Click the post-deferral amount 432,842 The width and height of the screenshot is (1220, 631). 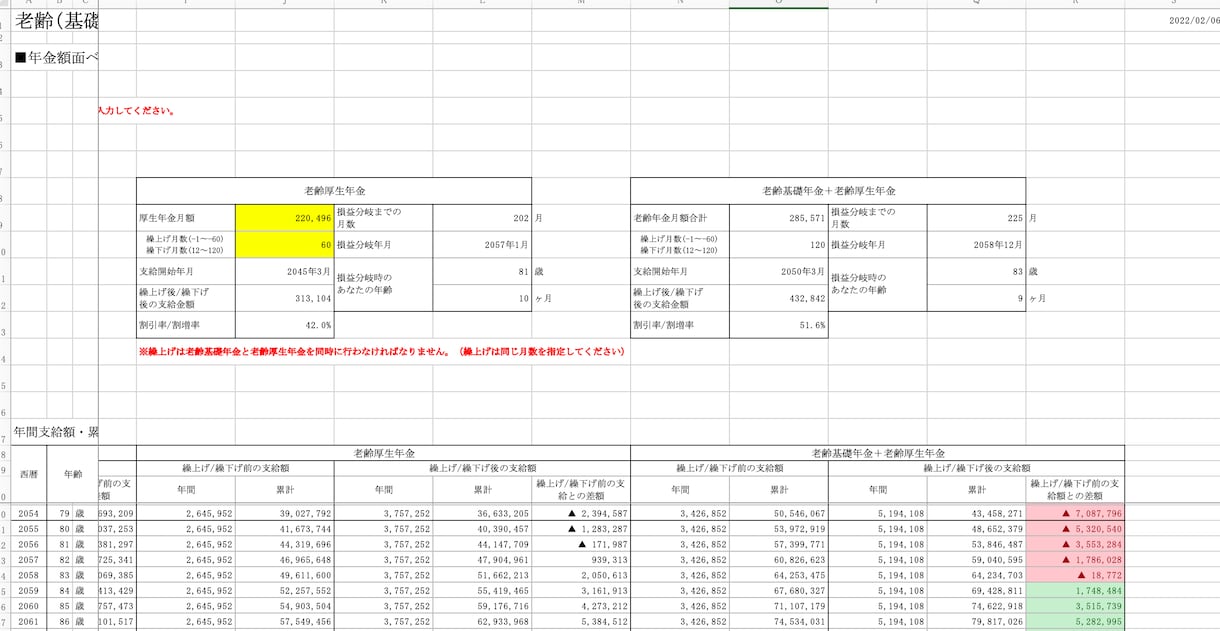[779, 298]
